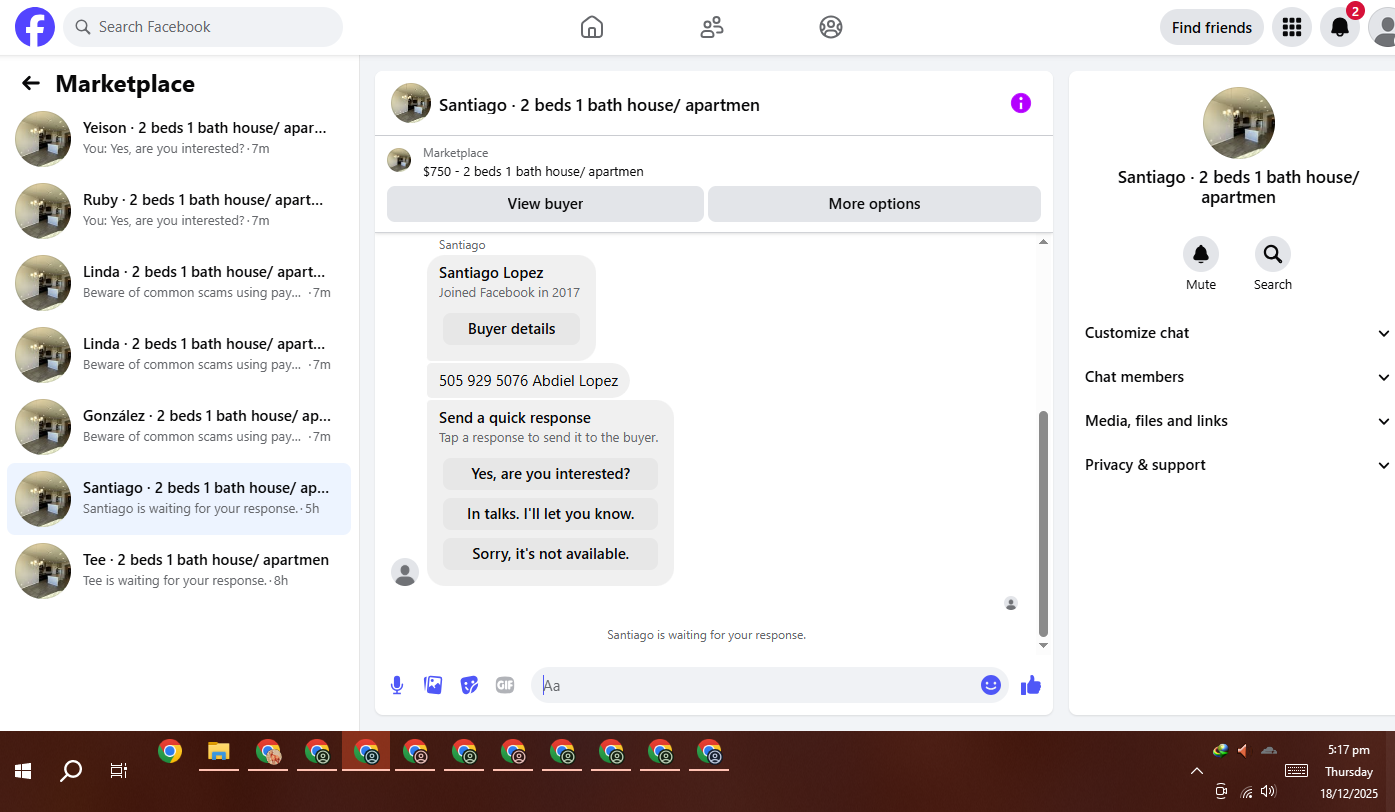Open Windows taskbar search

pyautogui.click(x=71, y=771)
